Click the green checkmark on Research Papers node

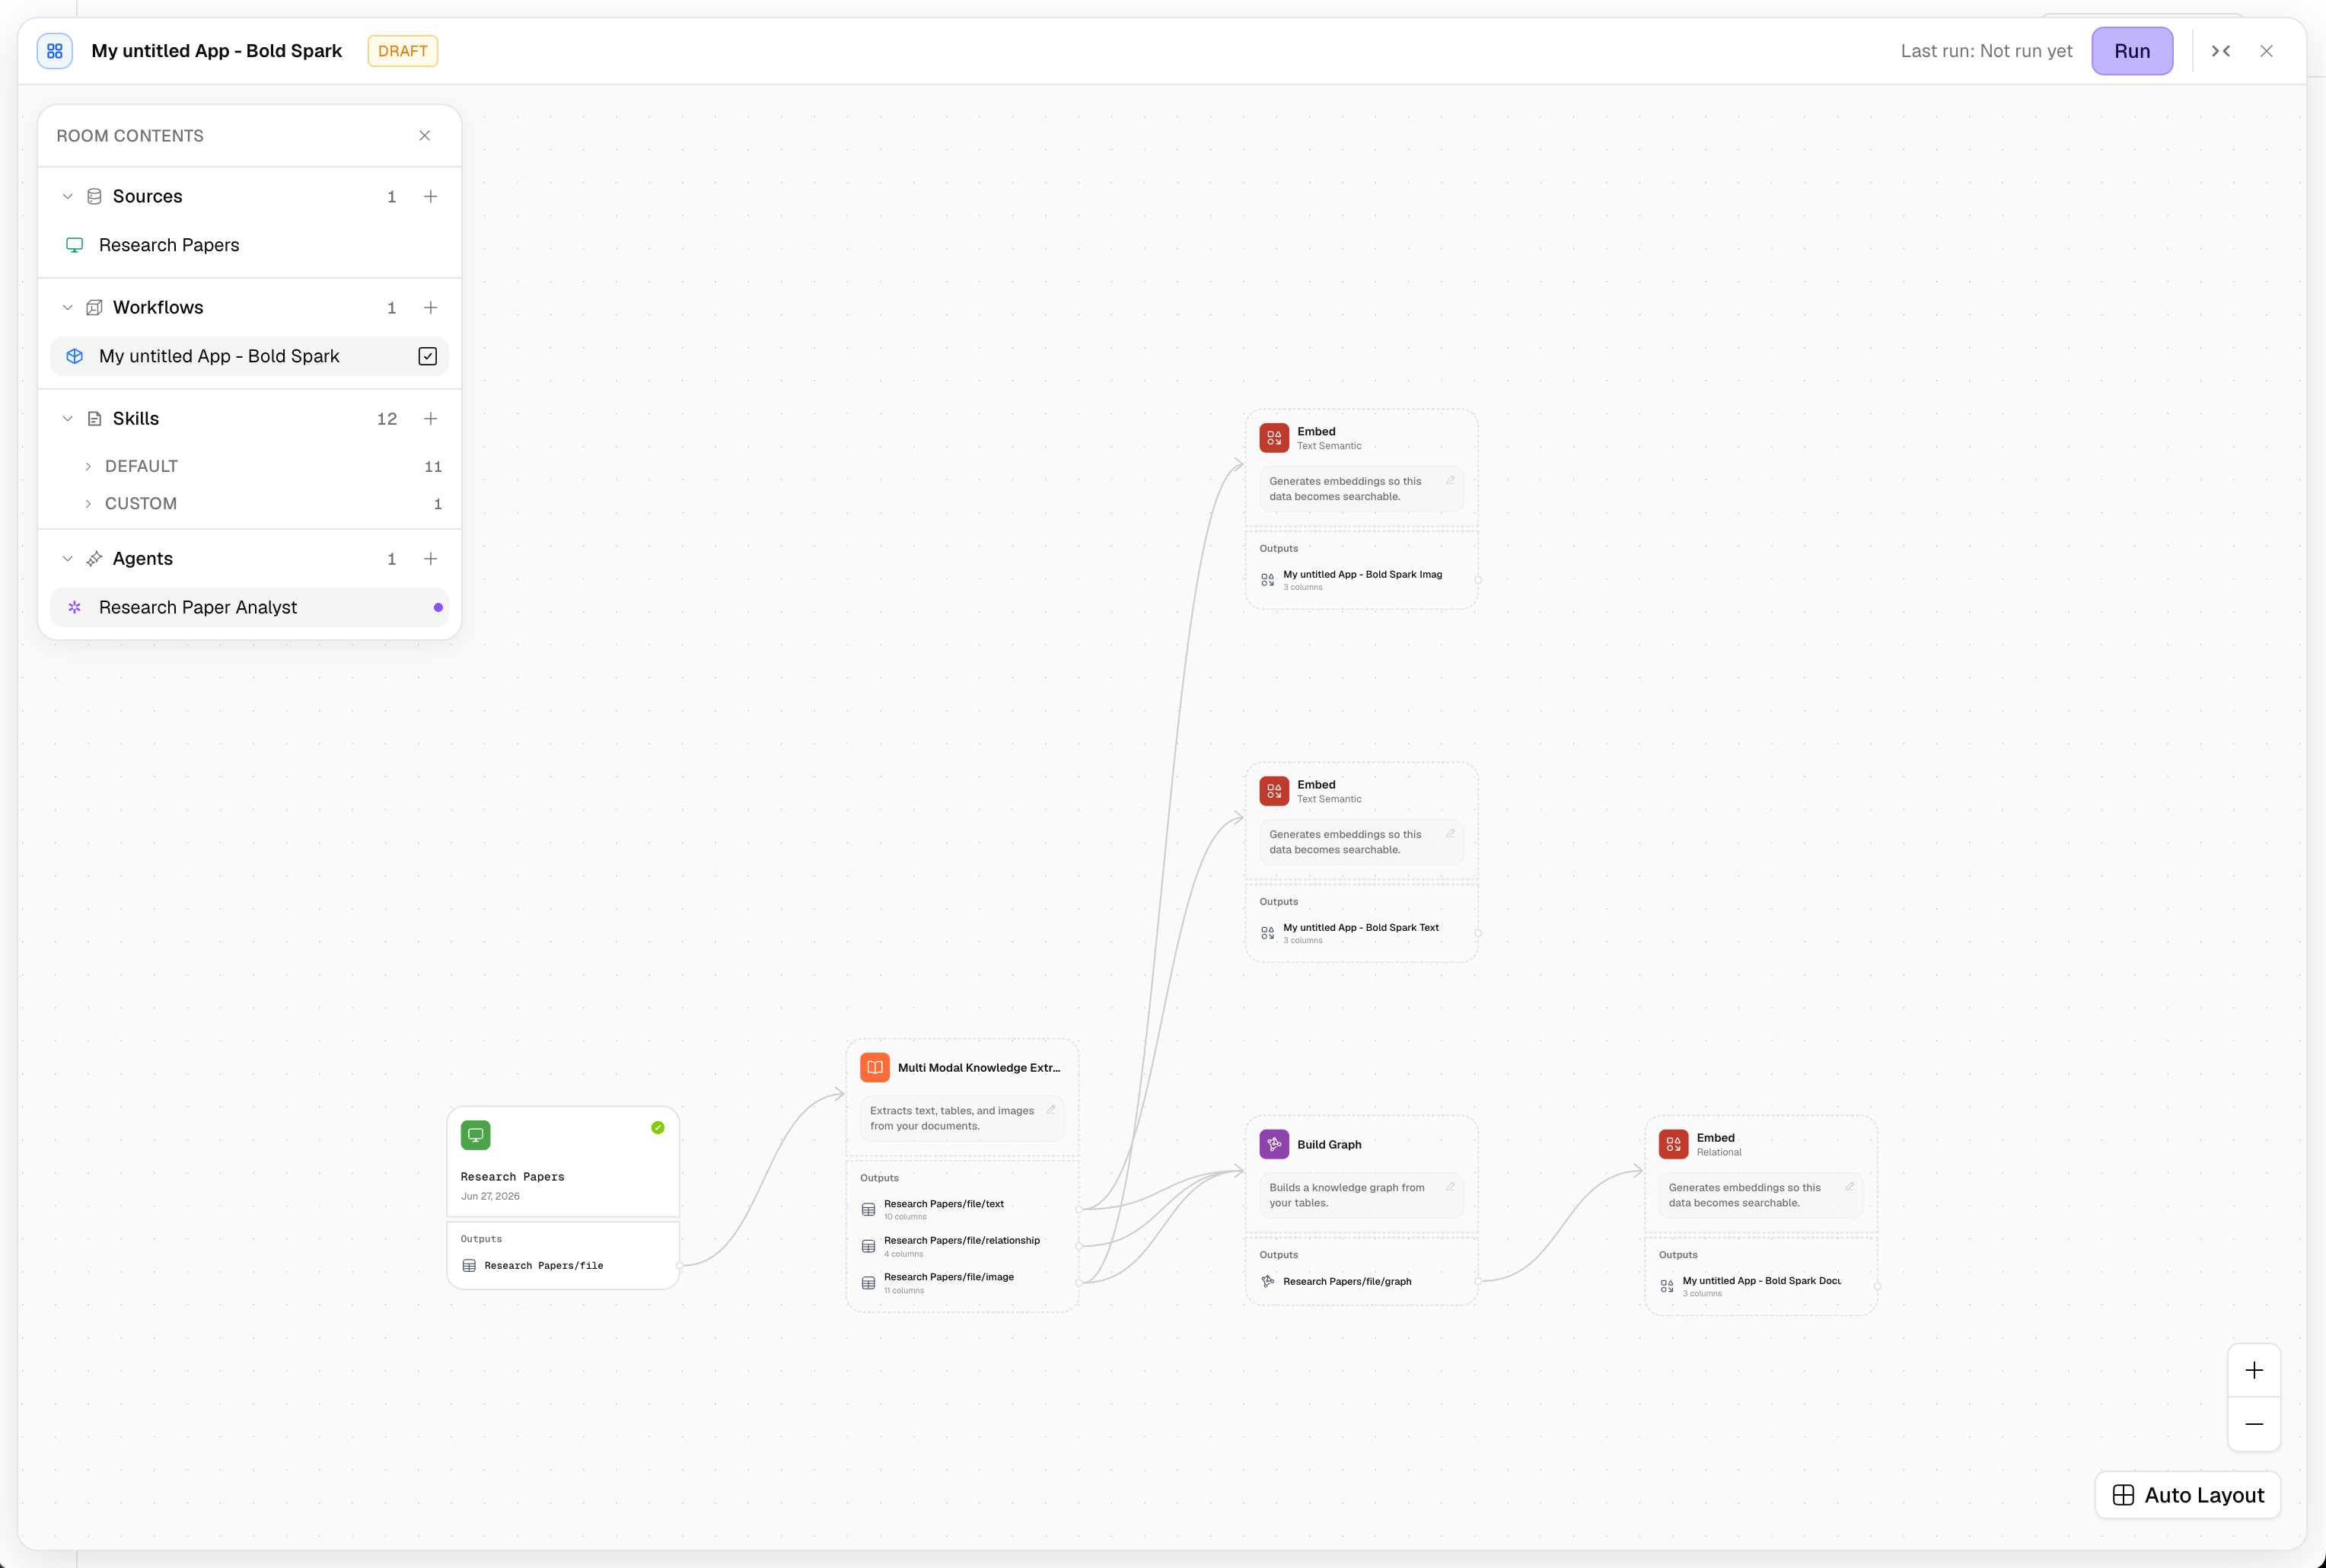point(658,1128)
